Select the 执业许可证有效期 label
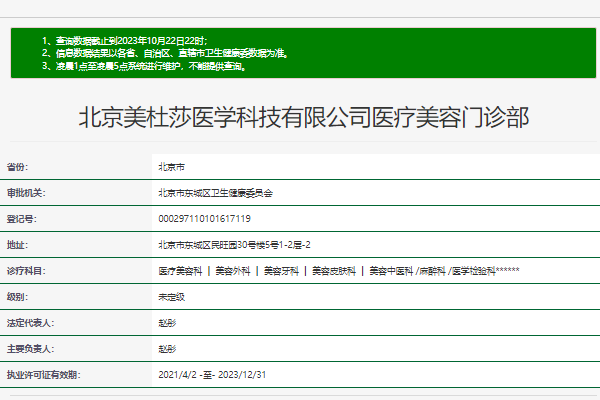The width and height of the screenshot is (600, 400). point(43,375)
